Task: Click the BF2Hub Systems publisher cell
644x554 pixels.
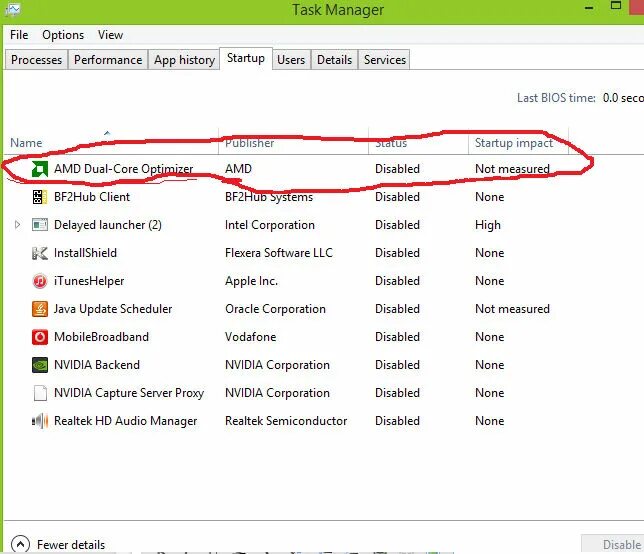Action: coord(269,197)
